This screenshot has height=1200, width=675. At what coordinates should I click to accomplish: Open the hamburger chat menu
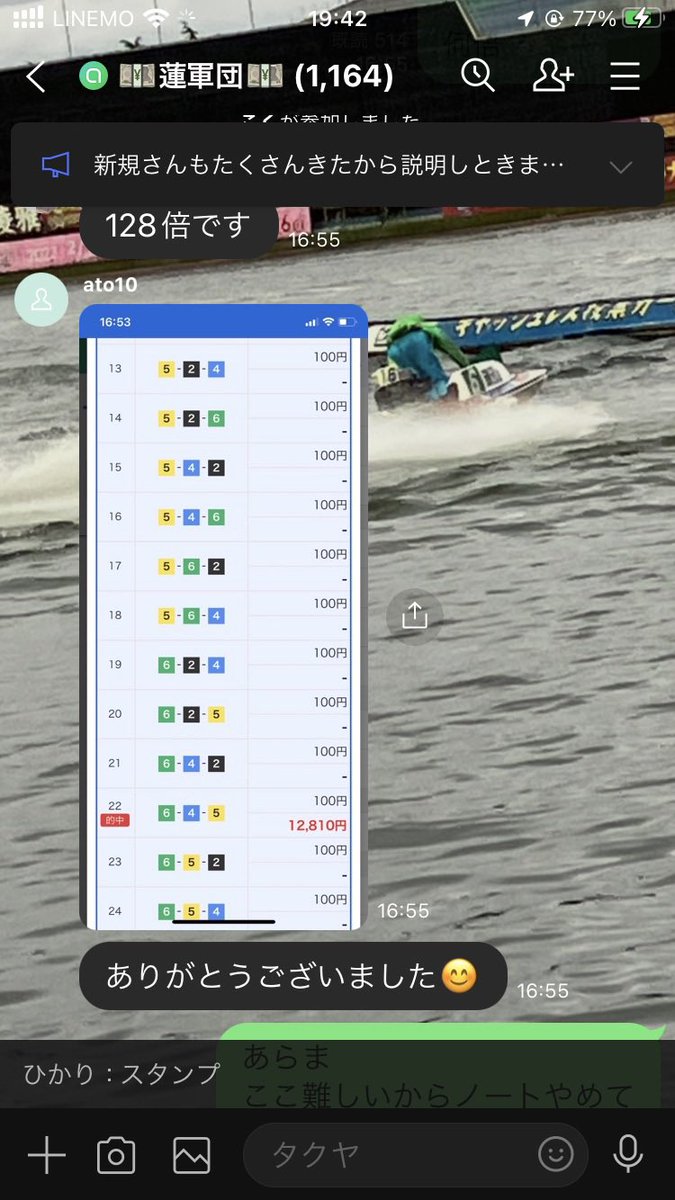click(x=625, y=76)
